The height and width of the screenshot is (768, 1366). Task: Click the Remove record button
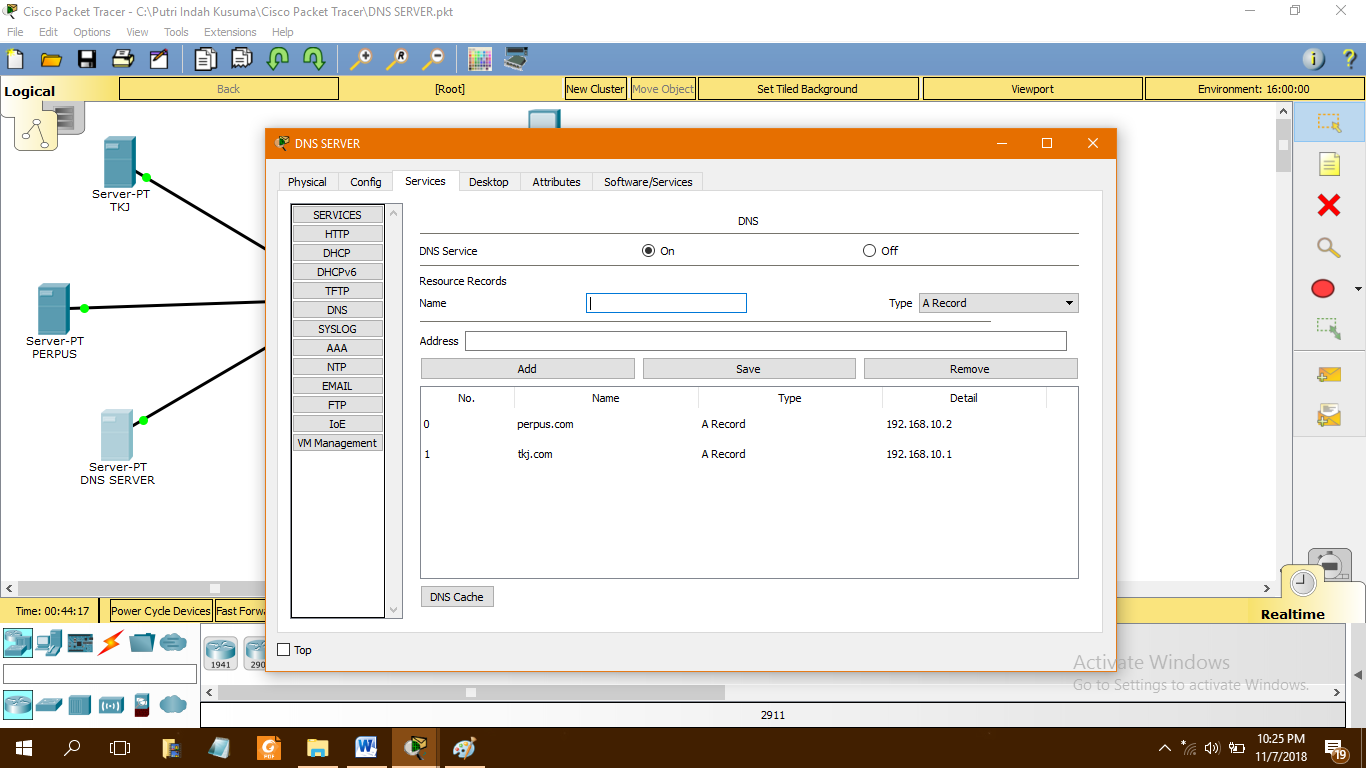pos(970,369)
